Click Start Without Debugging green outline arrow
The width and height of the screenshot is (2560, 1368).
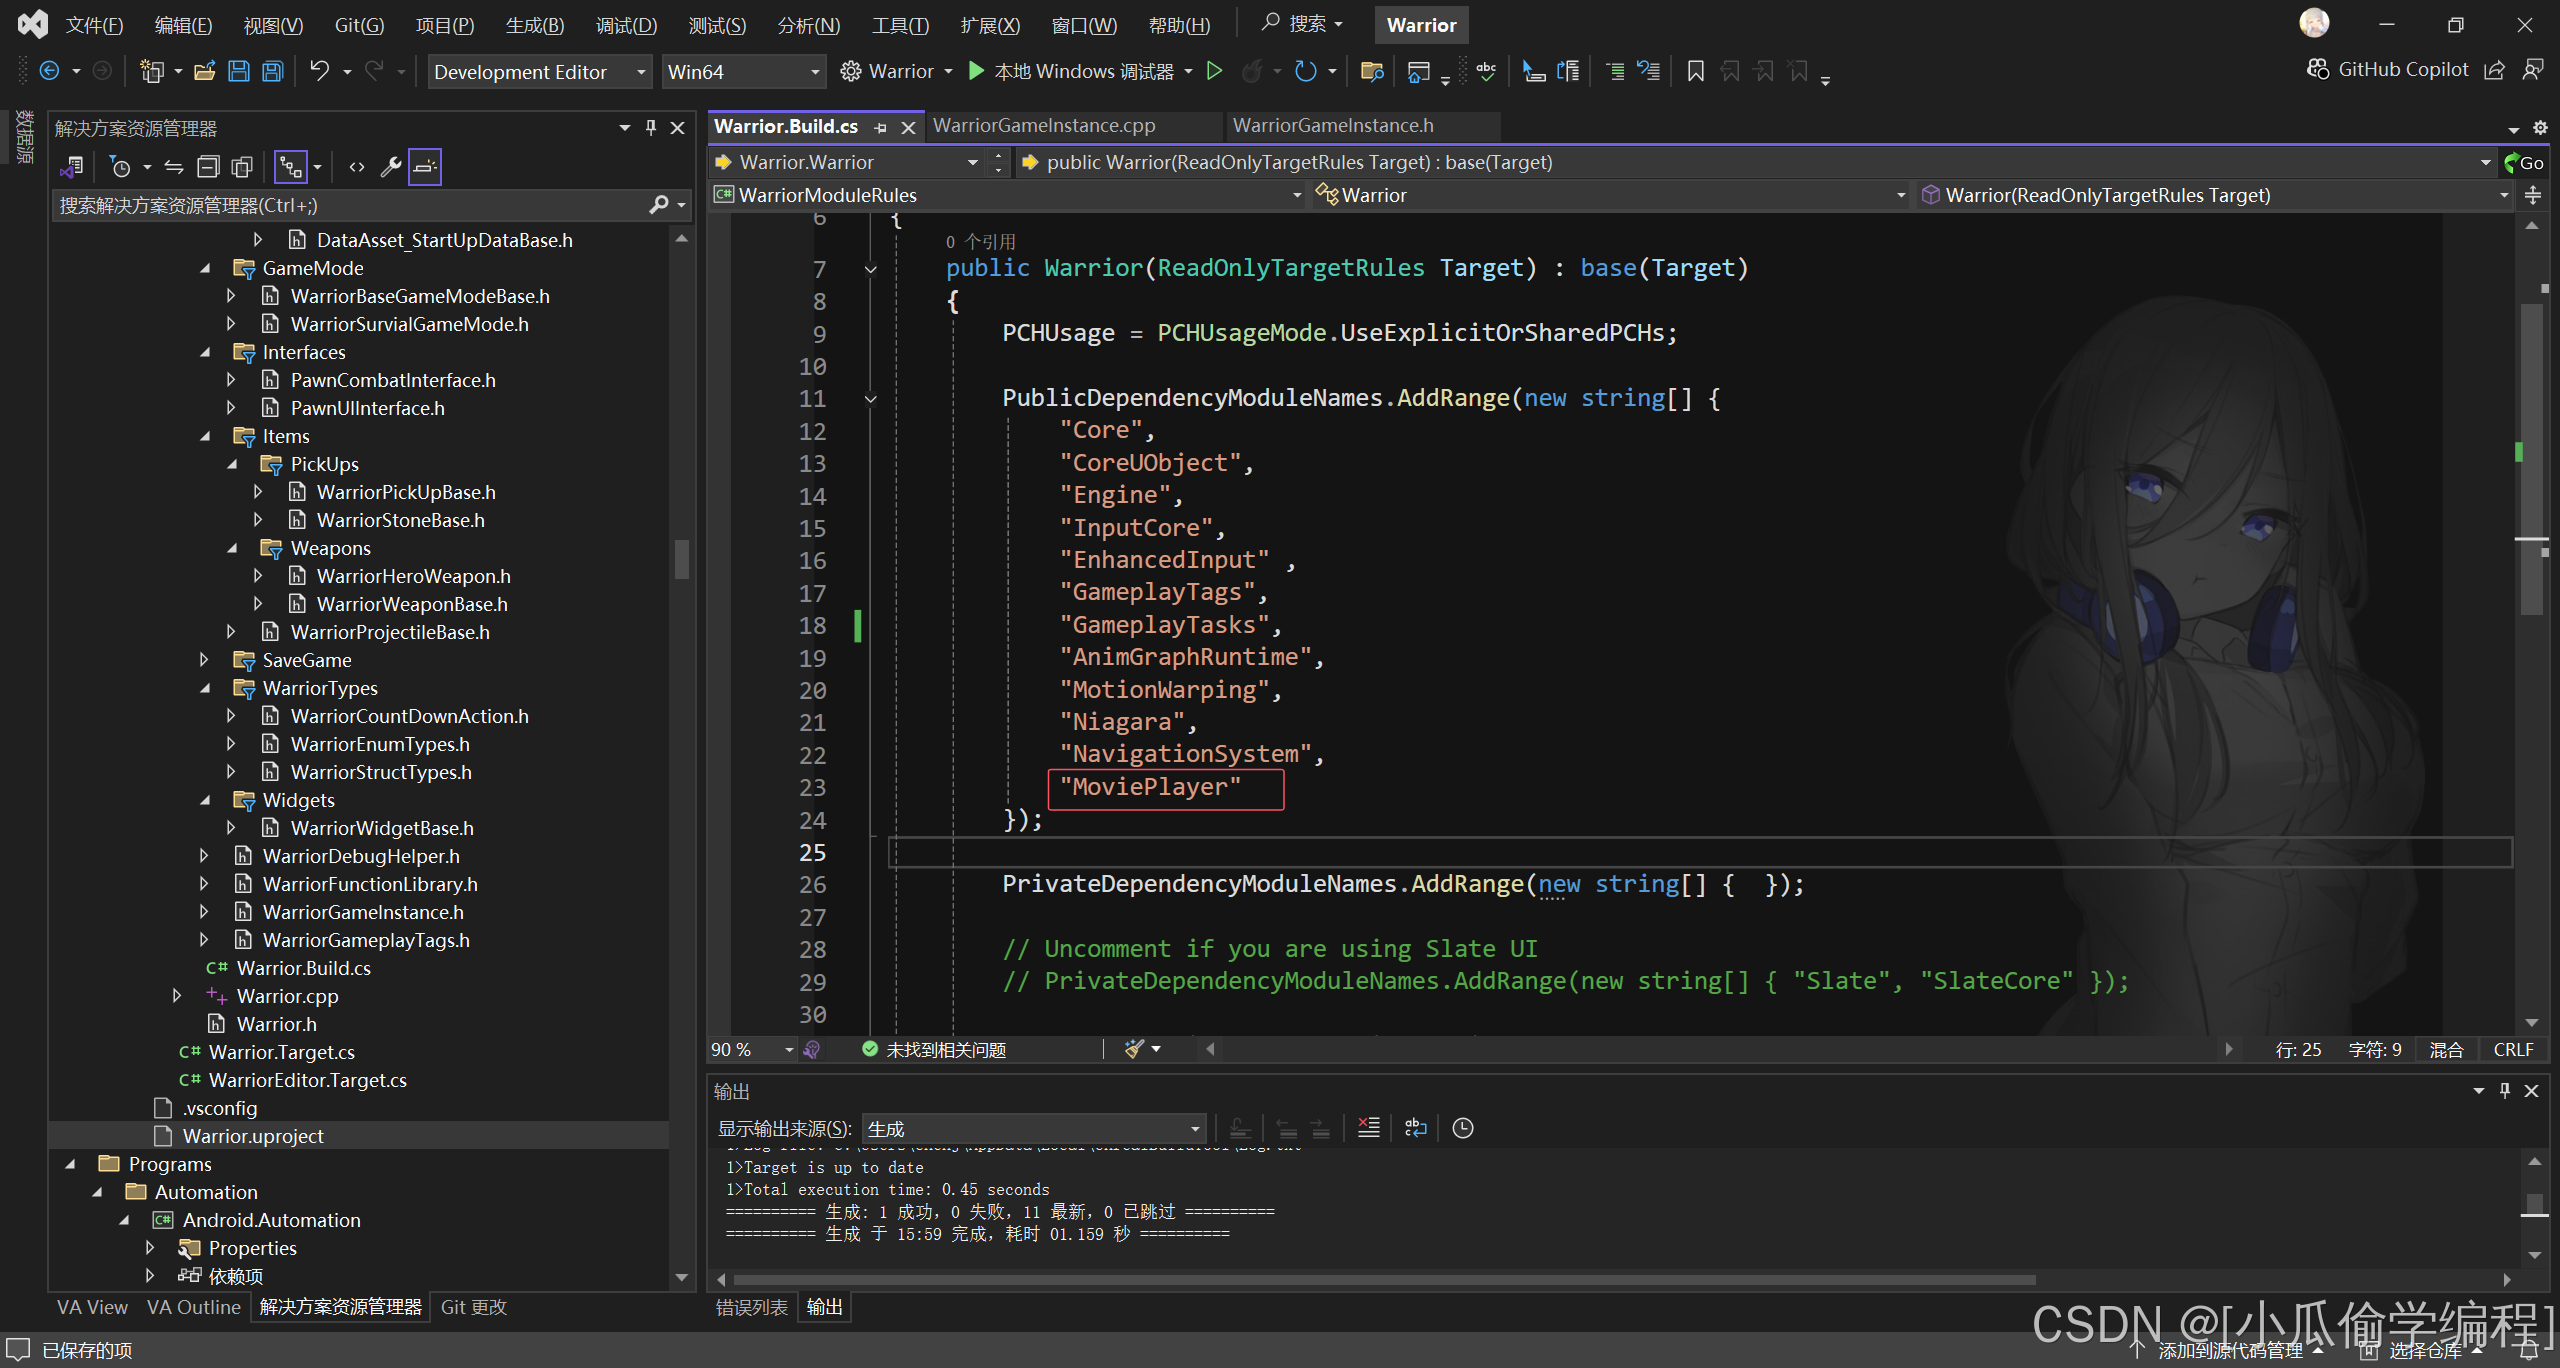tap(1214, 71)
